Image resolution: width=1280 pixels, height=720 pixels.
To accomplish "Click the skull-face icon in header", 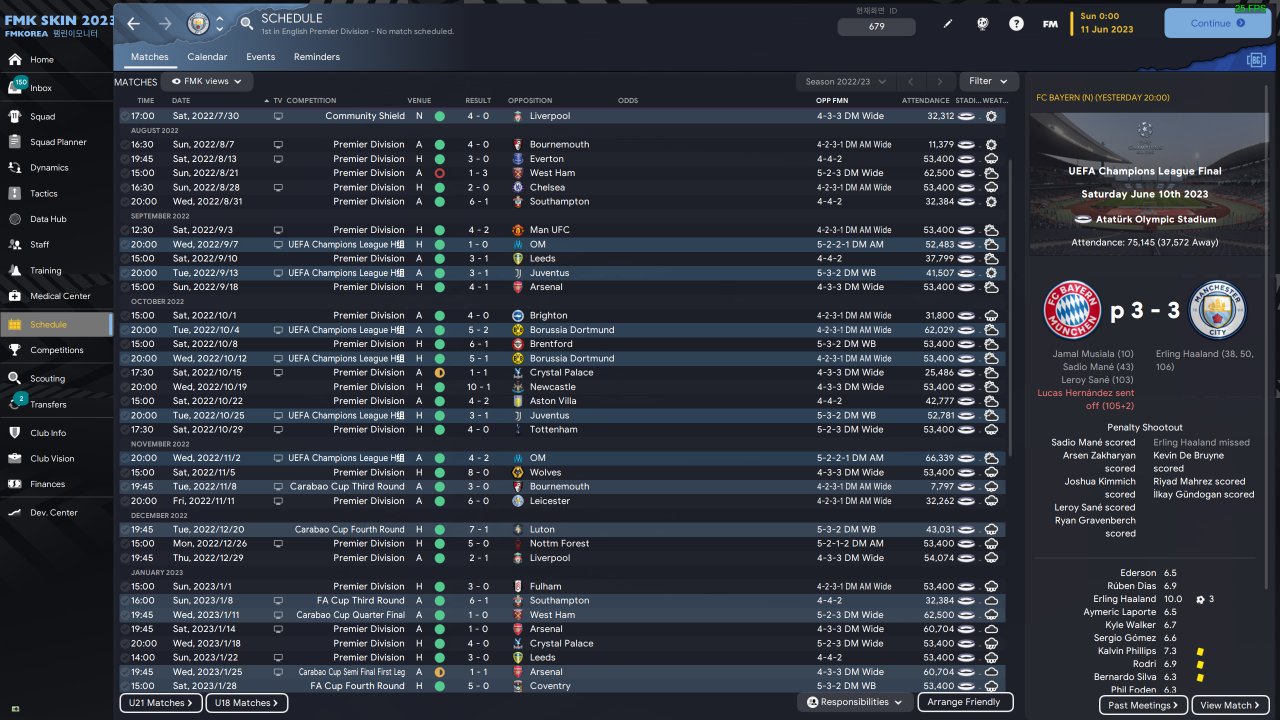I will 982,24.
